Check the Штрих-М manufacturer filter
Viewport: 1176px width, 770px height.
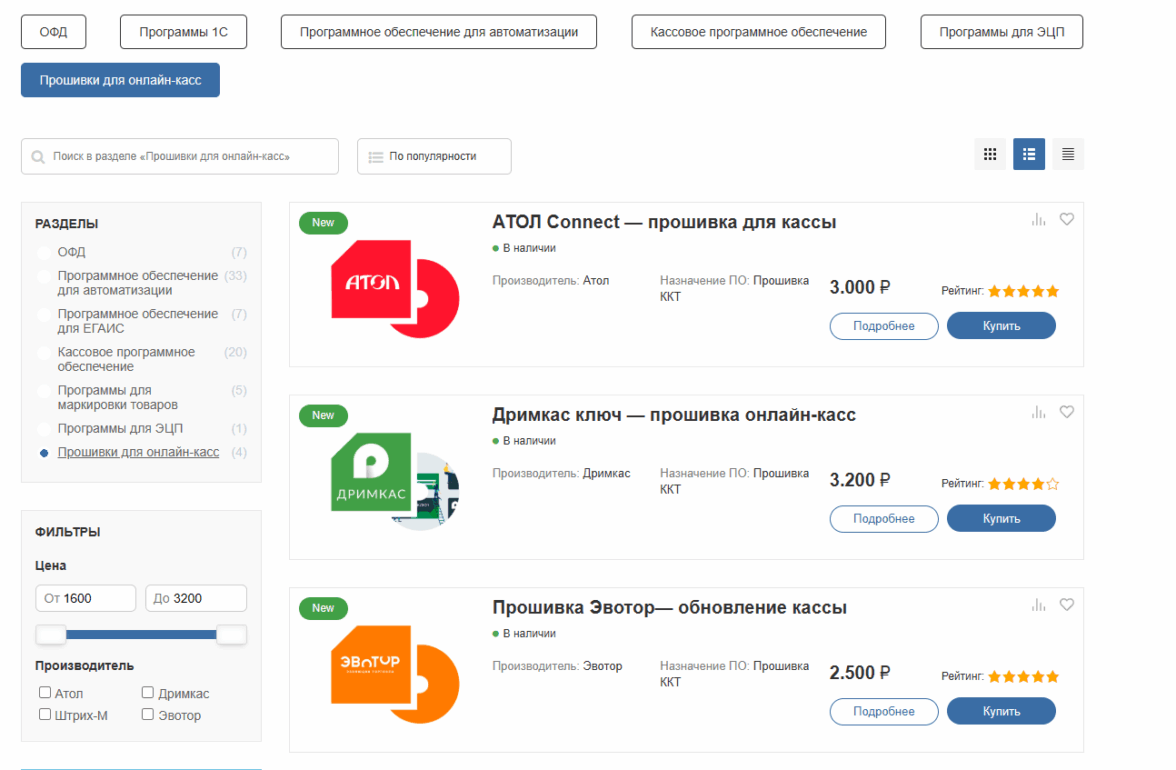tap(45, 715)
